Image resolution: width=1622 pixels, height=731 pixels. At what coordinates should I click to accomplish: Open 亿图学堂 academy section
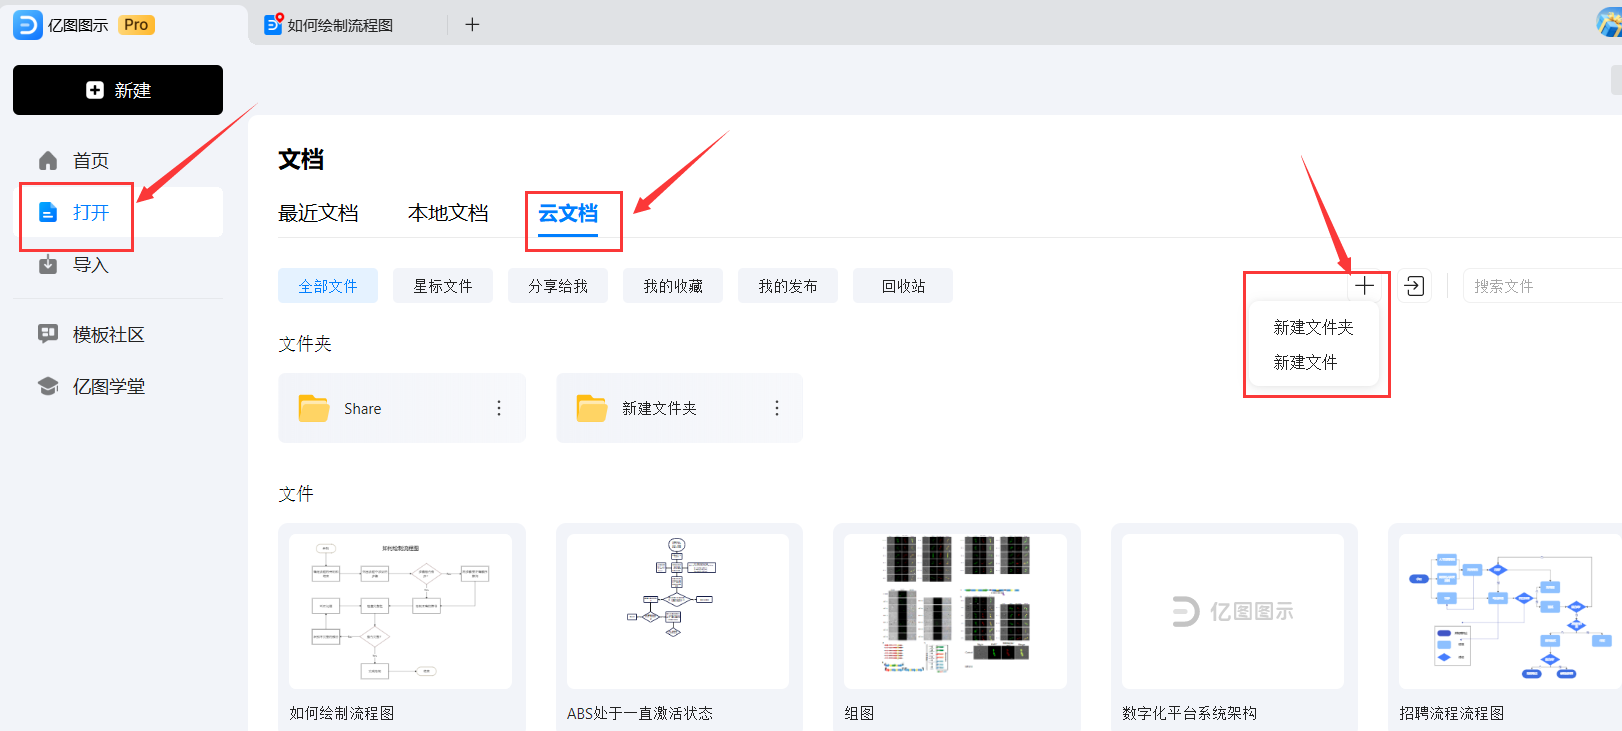(108, 386)
